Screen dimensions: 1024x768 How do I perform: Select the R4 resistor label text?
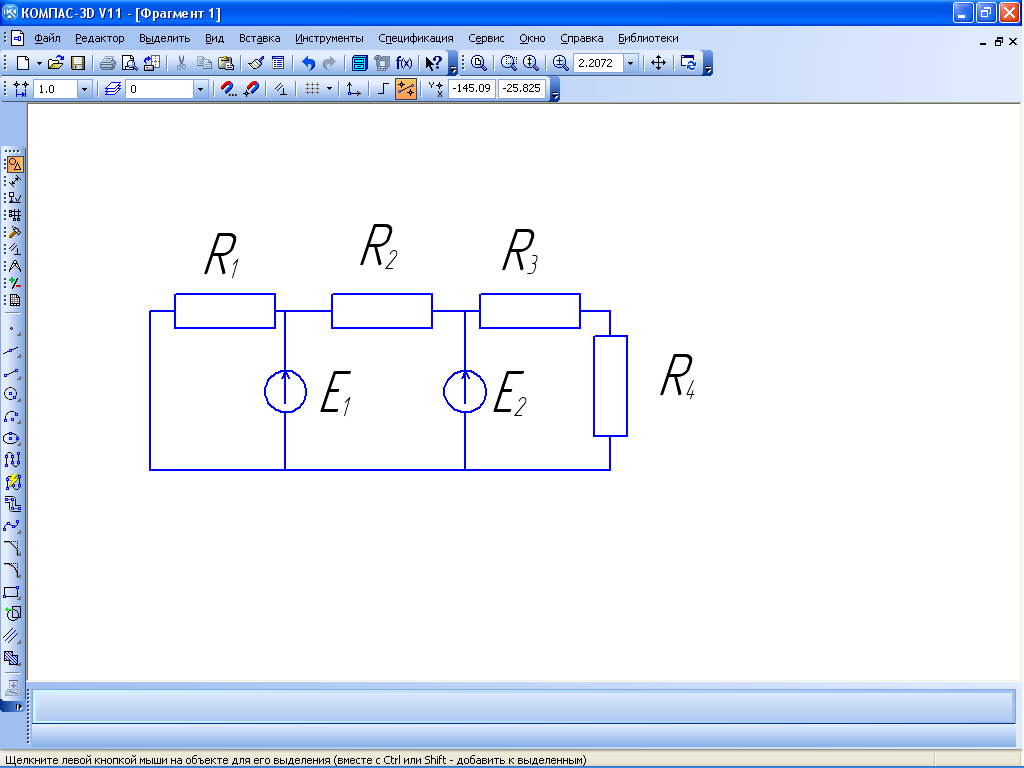pos(677,376)
